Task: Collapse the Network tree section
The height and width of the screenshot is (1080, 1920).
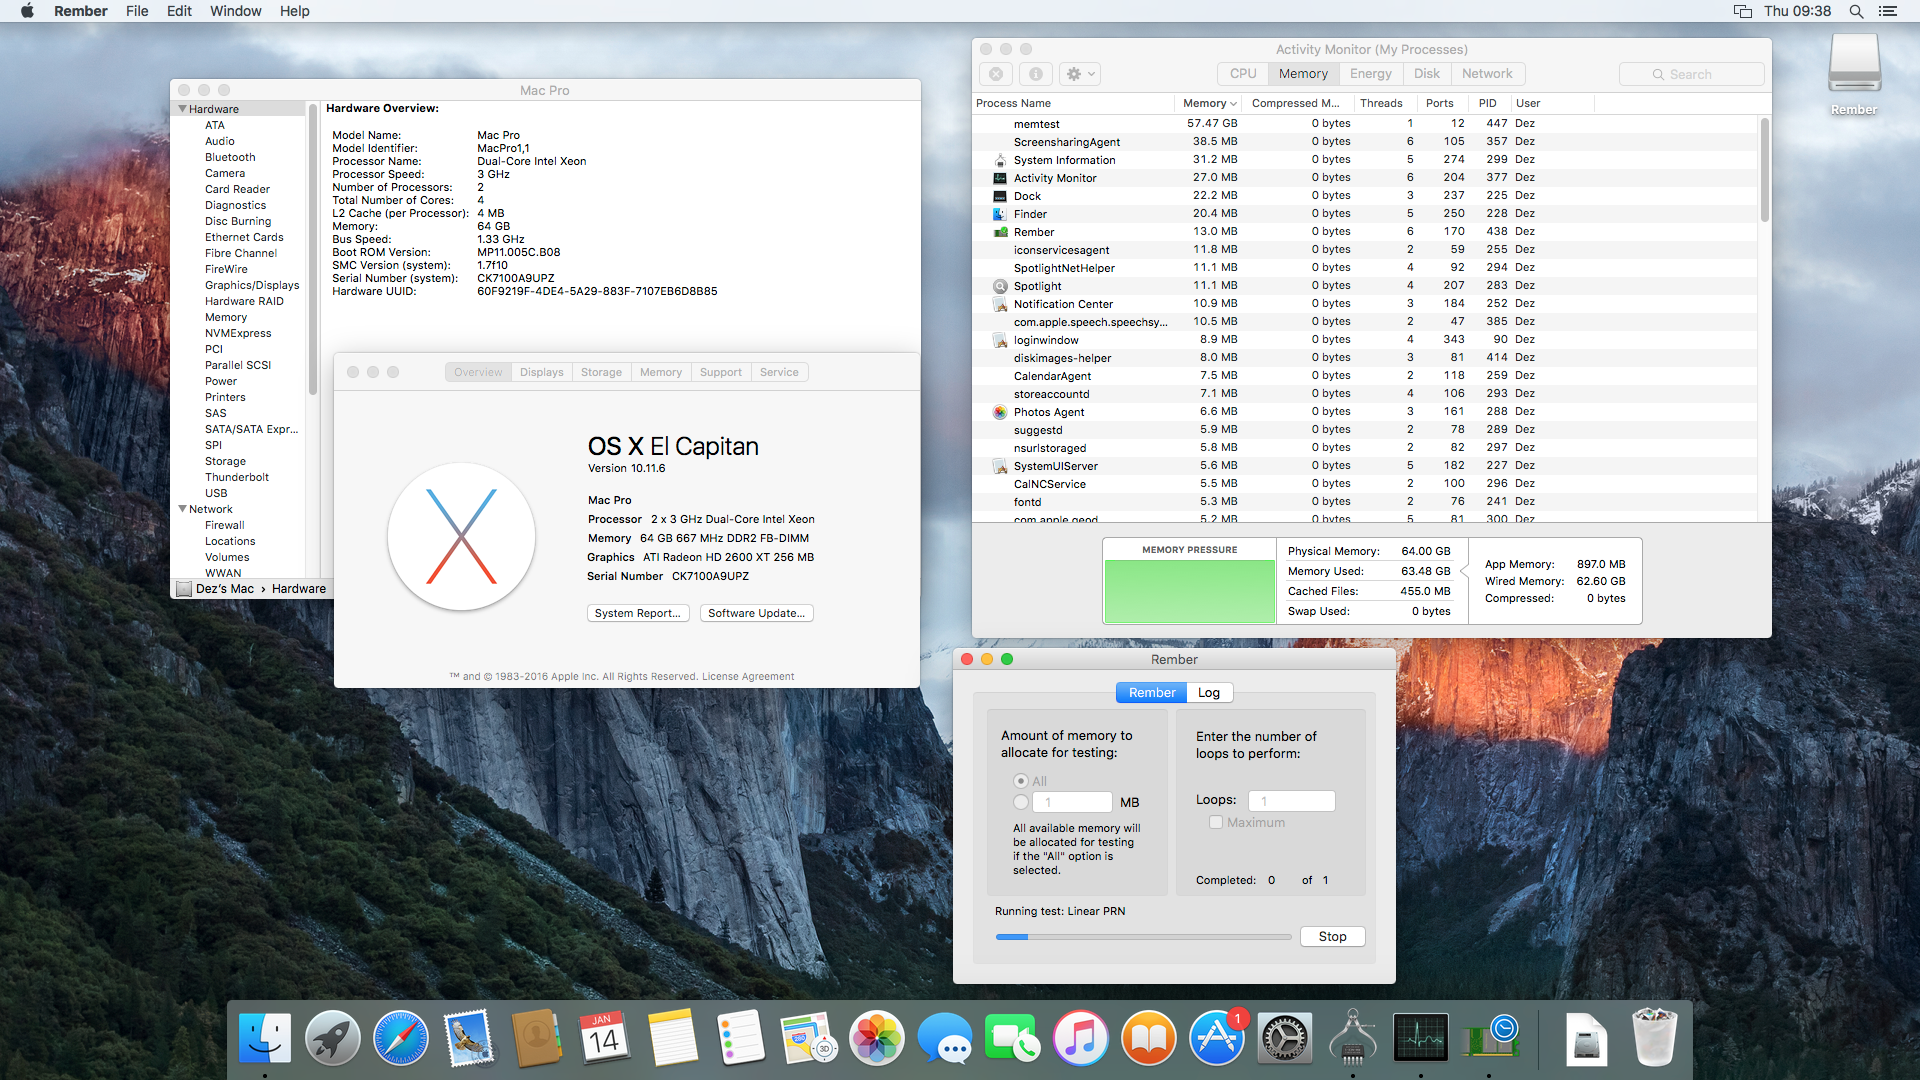Action: coord(183,509)
